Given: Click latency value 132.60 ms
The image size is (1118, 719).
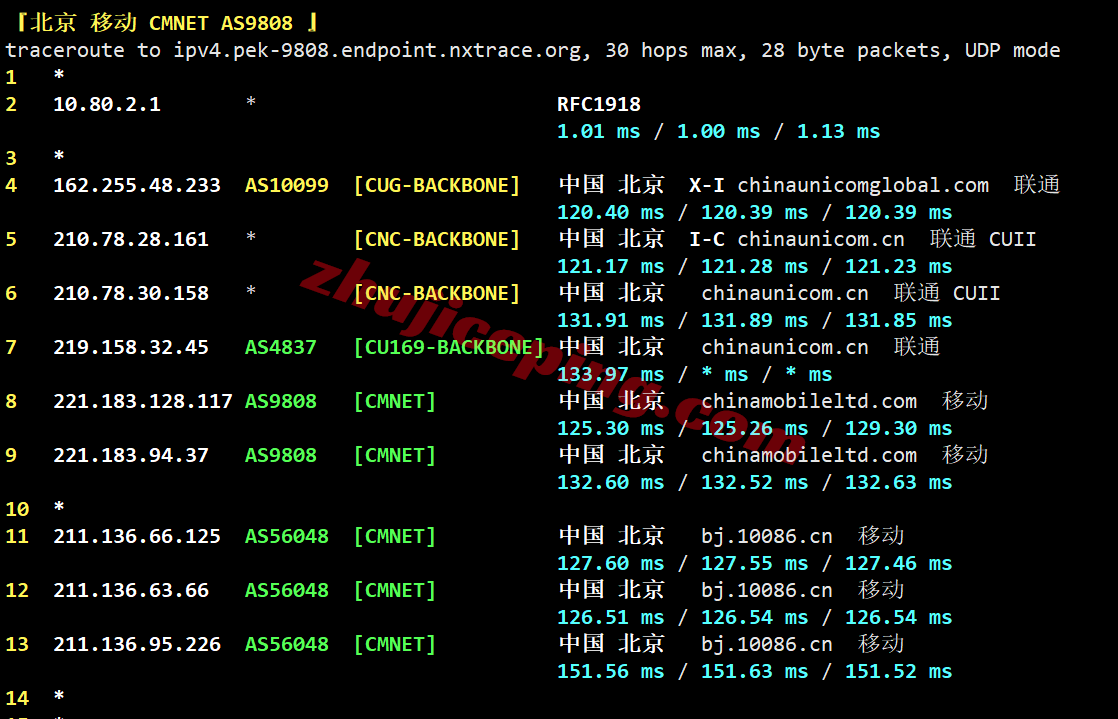Looking at the screenshot, I should [x=610, y=483].
